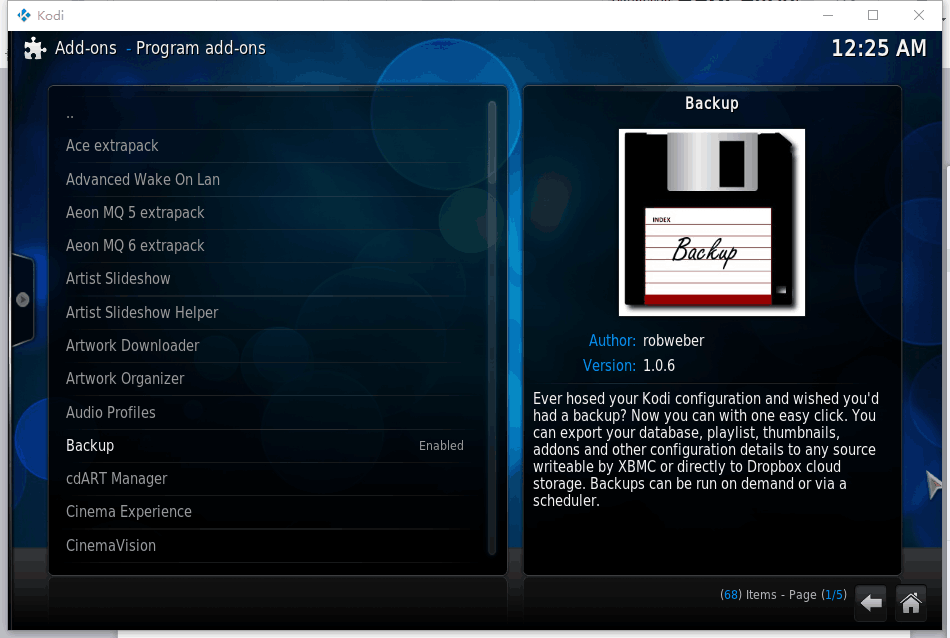Open the Artwork Organizer add-on
950x638 pixels.
pos(125,379)
